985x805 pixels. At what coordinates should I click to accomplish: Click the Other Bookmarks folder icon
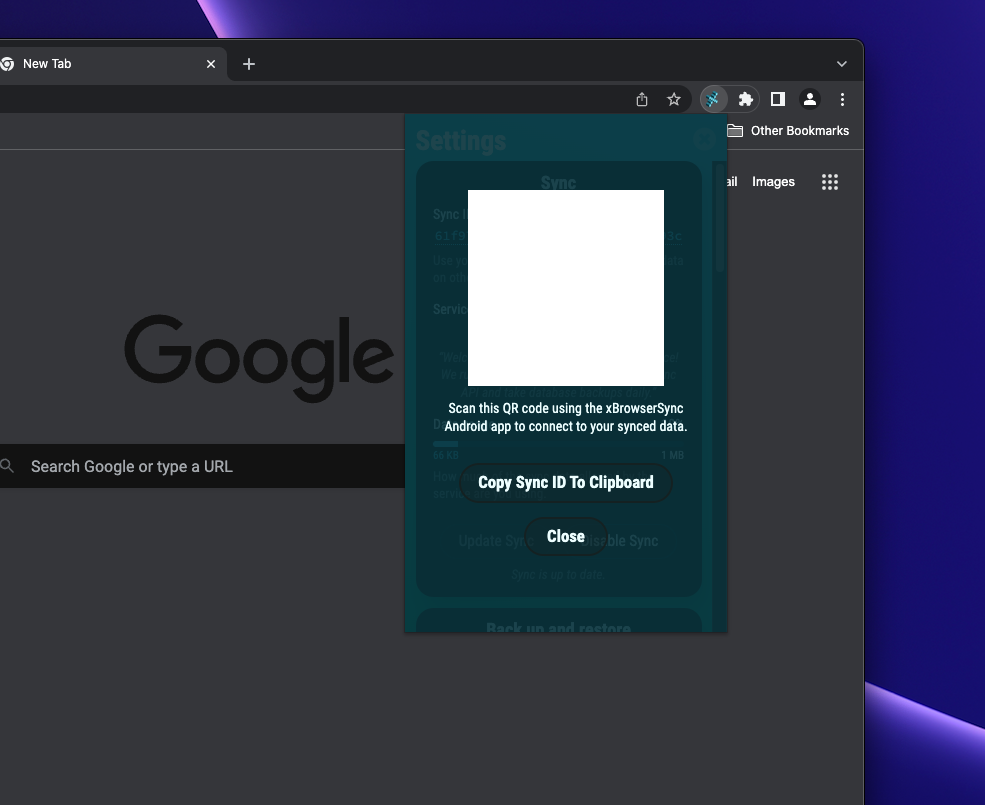coord(735,130)
